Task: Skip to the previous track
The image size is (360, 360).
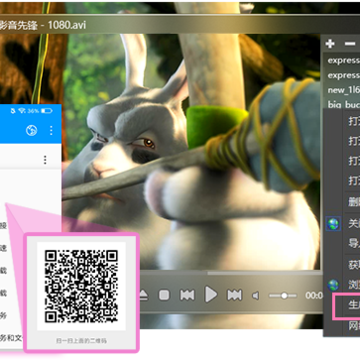Action: pos(187,295)
